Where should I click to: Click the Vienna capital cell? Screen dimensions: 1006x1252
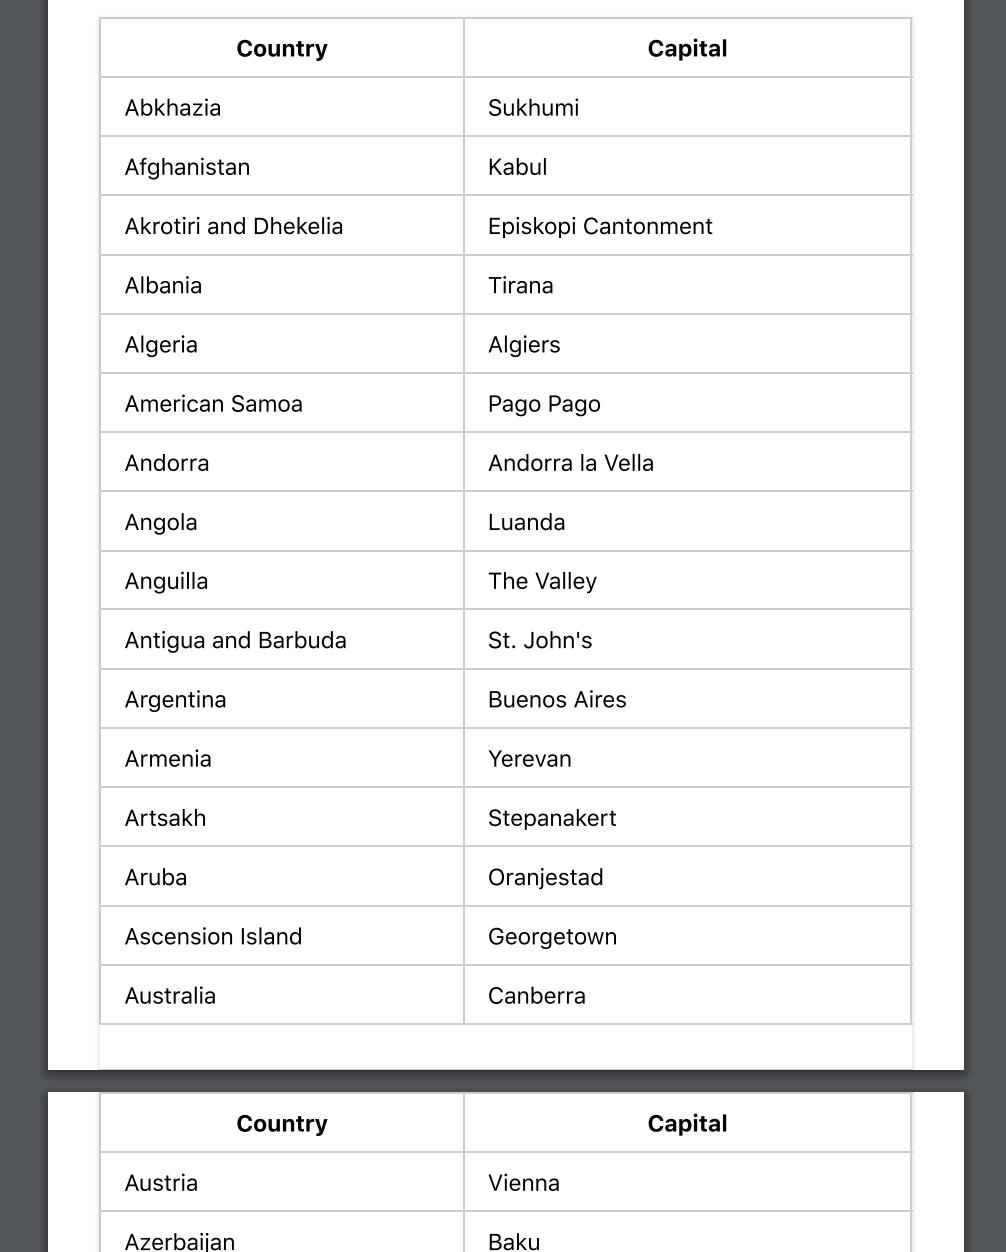[x=523, y=1183]
